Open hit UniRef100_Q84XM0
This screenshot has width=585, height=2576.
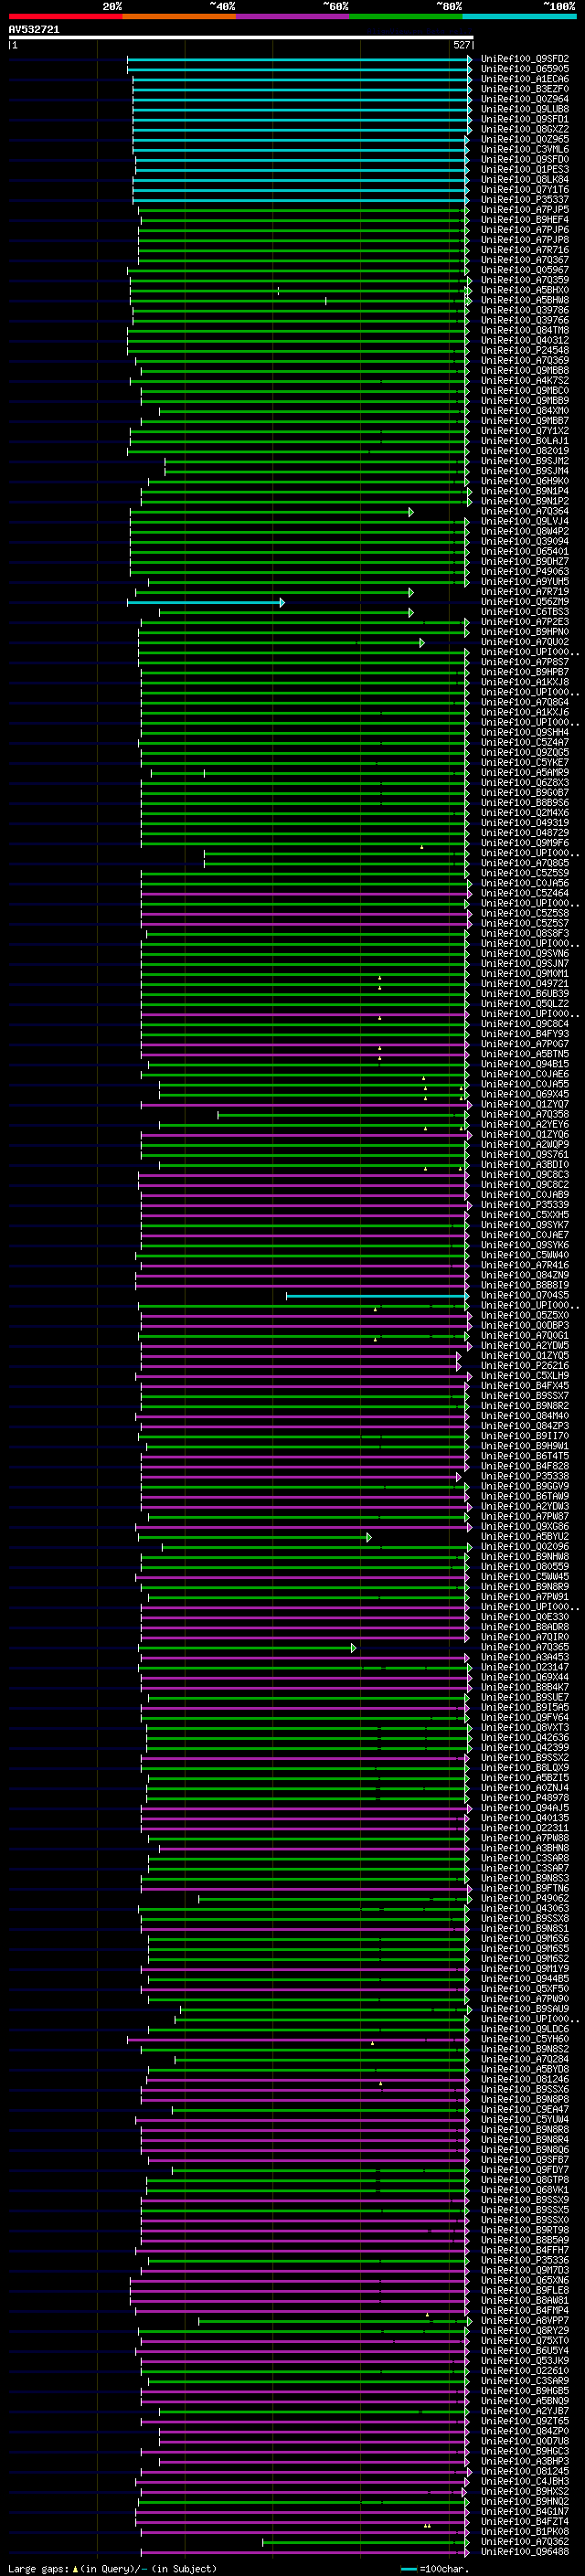[524, 411]
